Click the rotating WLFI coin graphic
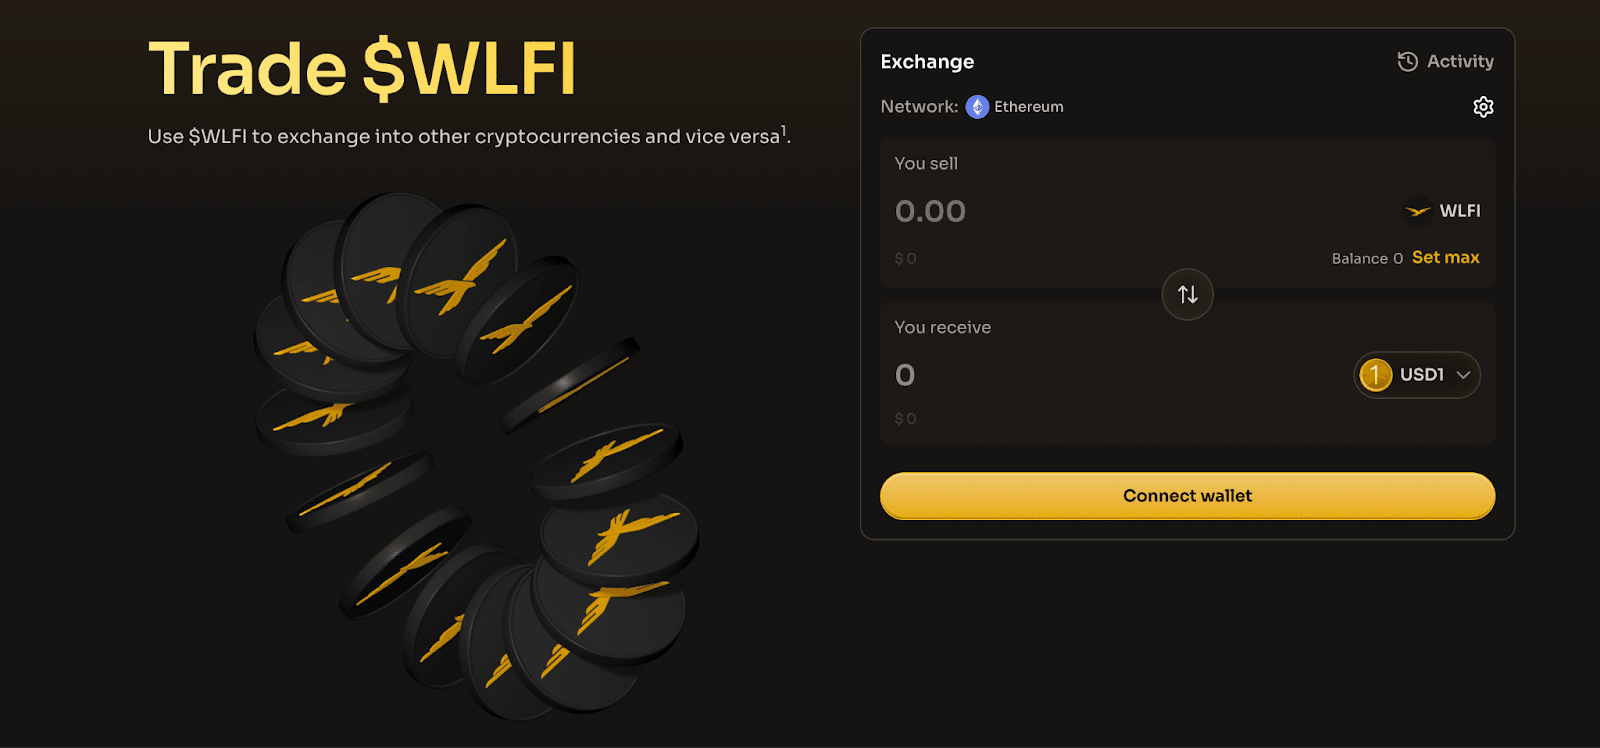This screenshot has width=1600, height=748. click(x=470, y=440)
